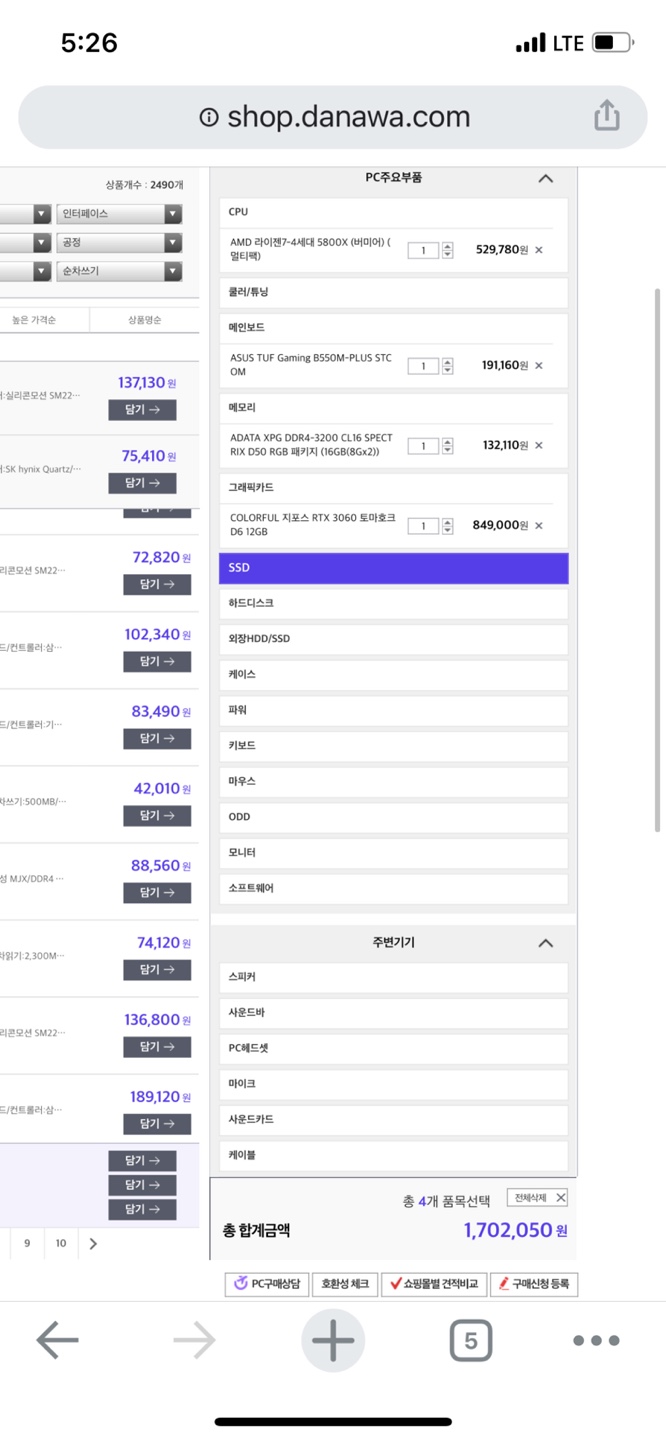Screen dimensions: 666x1440
Task: Select the SSD category
Action: coord(393,568)
